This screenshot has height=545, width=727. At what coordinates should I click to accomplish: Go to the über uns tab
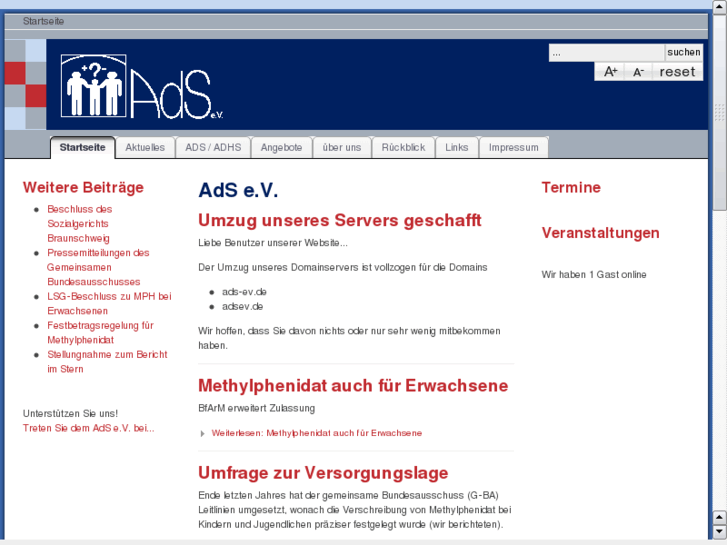point(342,147)
